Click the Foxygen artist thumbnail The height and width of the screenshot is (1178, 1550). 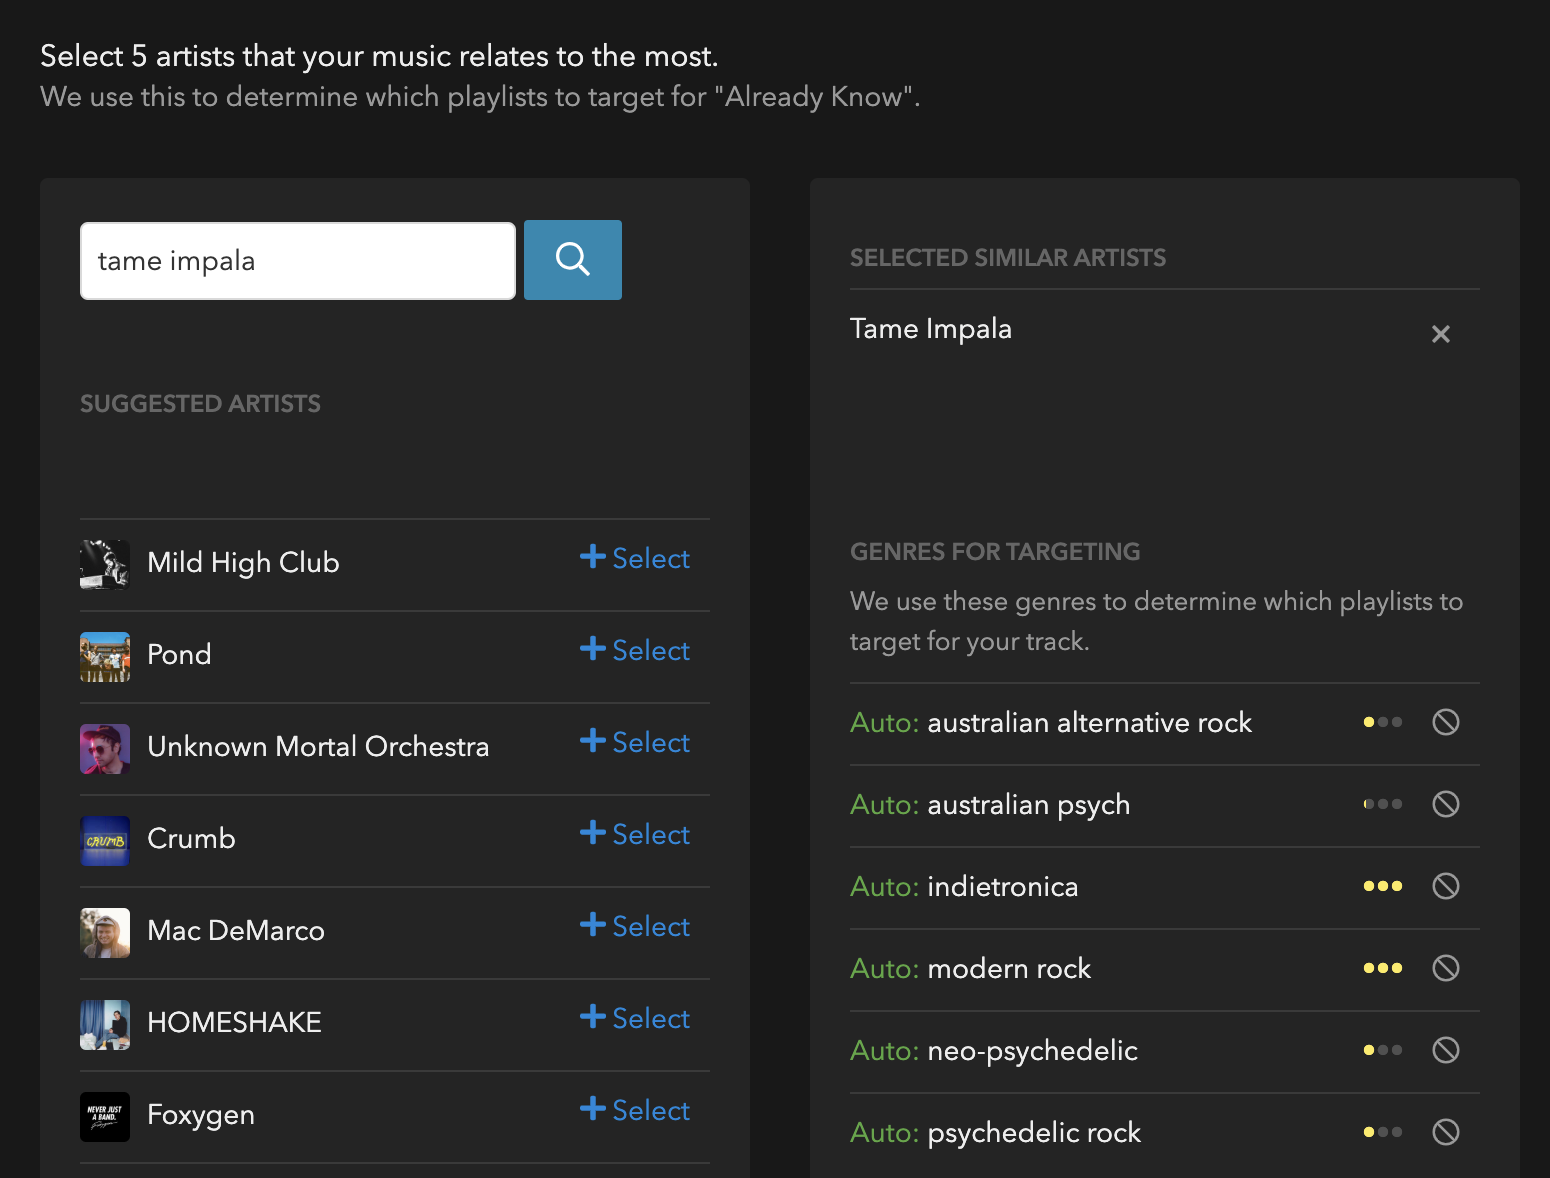tap(105, 1117)
